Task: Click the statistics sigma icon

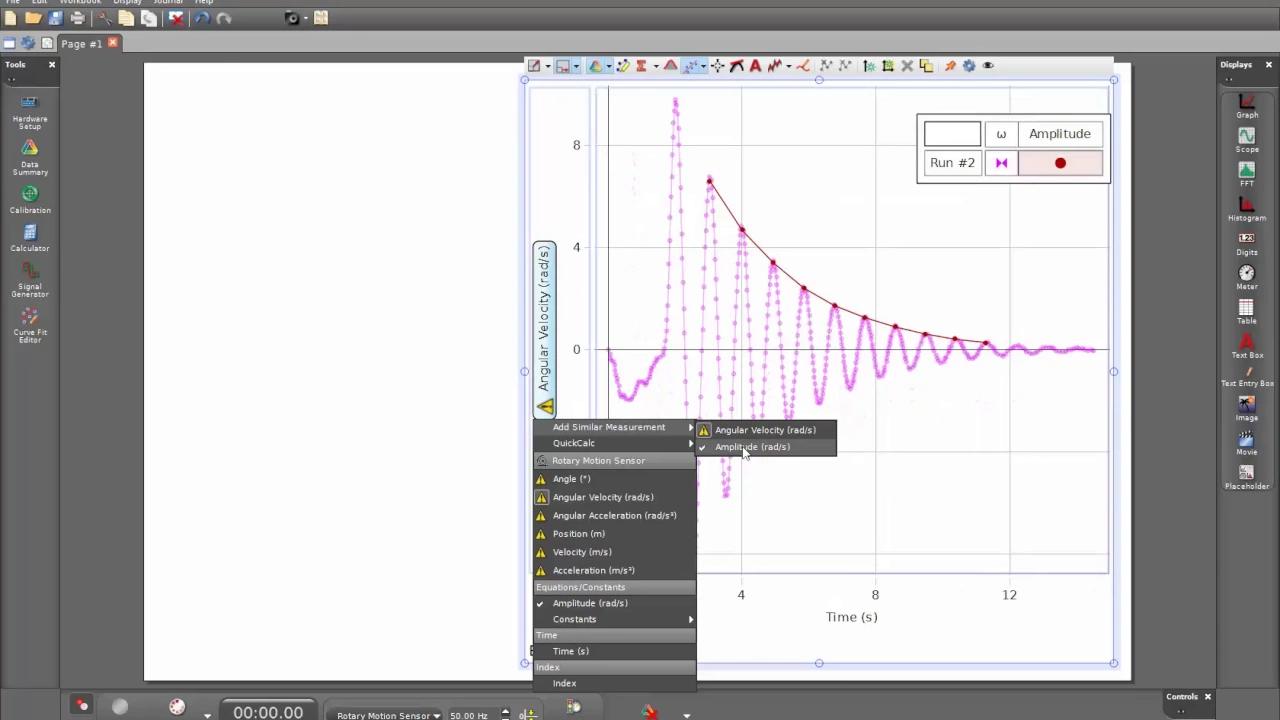Action: [x=641, y=66]
